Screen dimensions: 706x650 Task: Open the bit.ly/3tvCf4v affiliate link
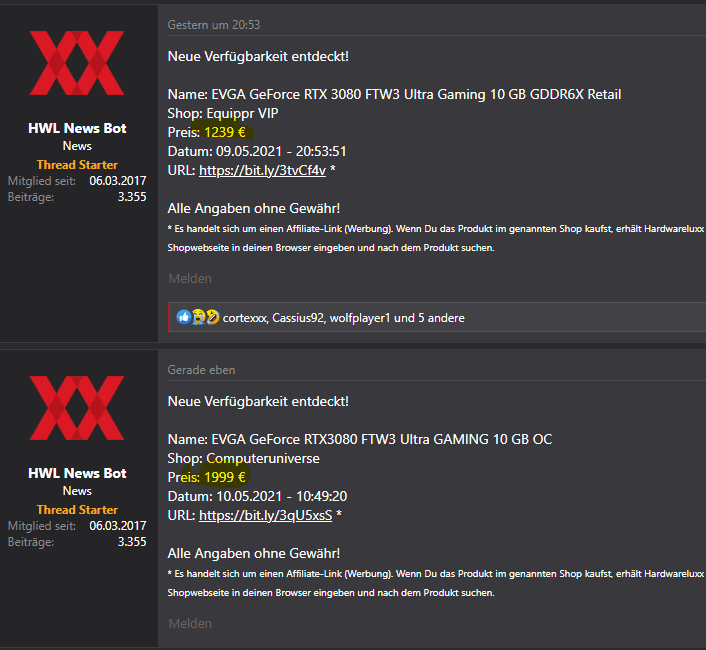click(x=262, y=171)
